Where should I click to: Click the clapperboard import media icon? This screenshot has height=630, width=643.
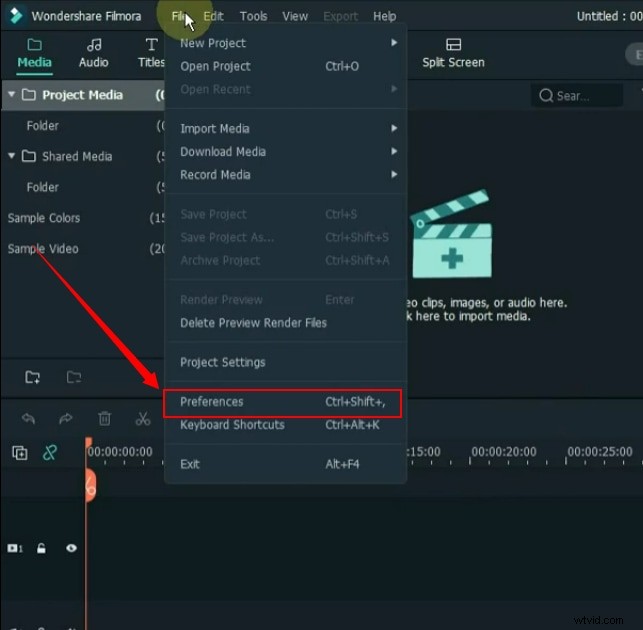[x=451, y=234]
